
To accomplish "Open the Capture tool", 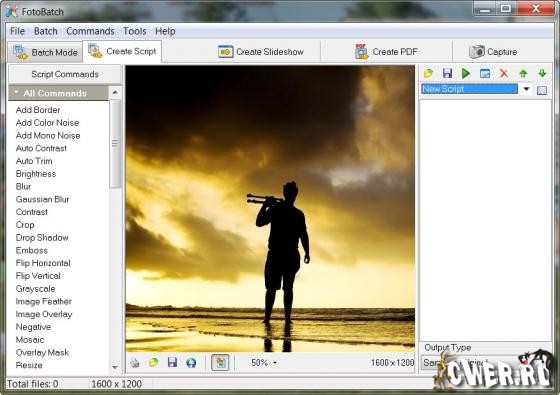I will [493, 52].
